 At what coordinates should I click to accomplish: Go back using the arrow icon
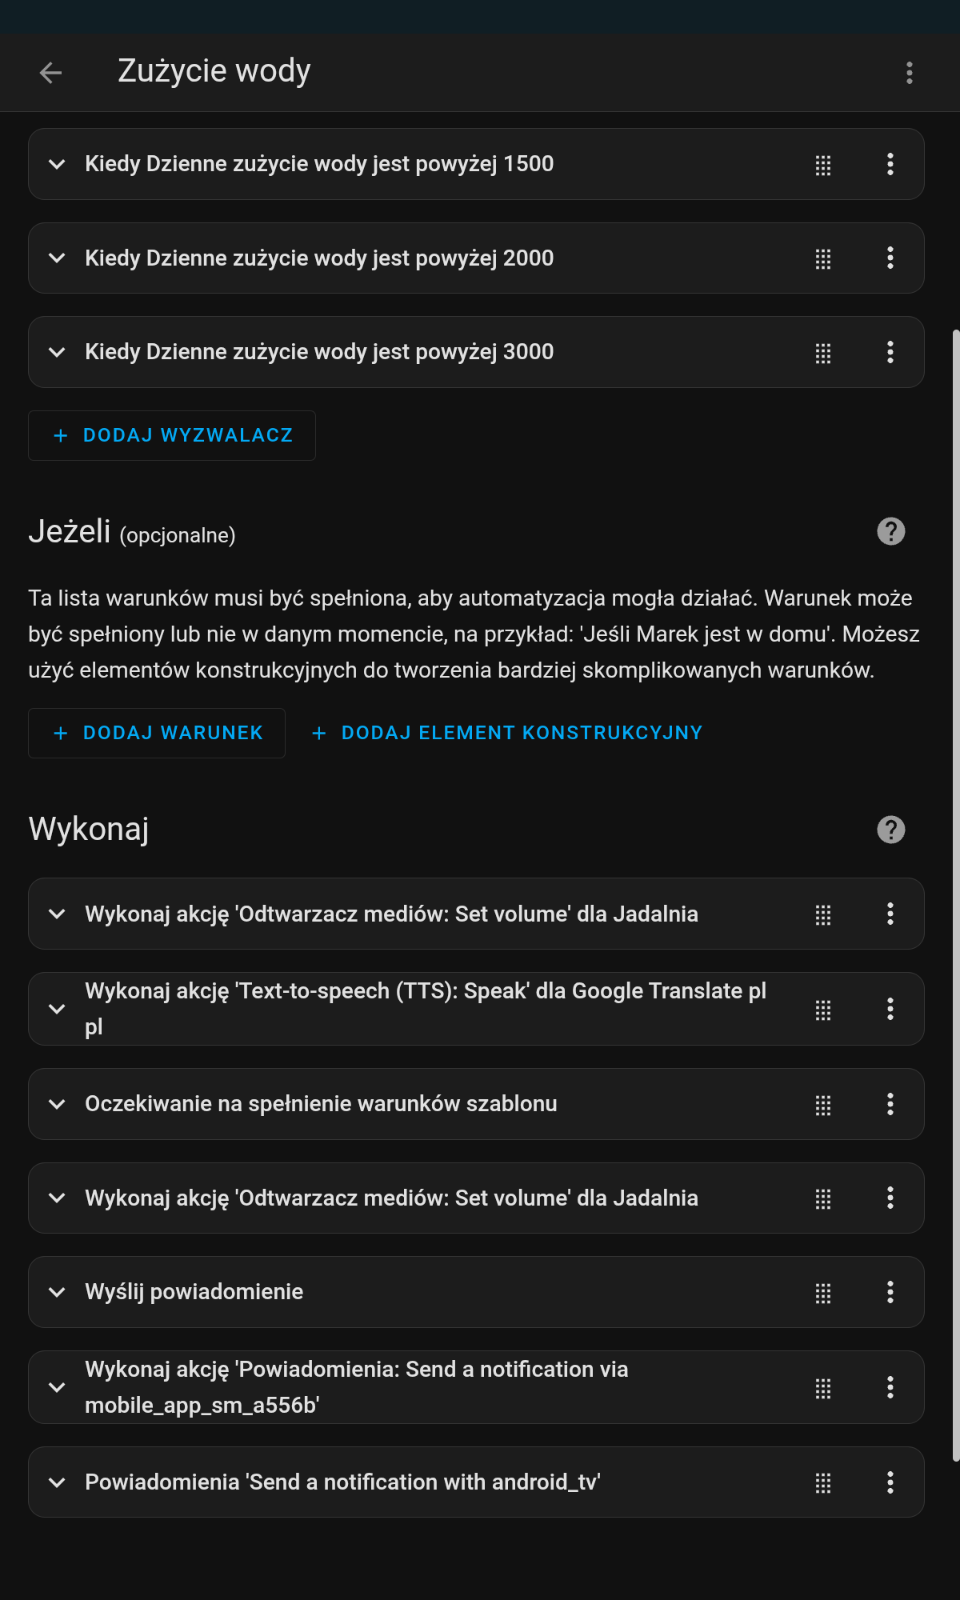pos(51,72)
